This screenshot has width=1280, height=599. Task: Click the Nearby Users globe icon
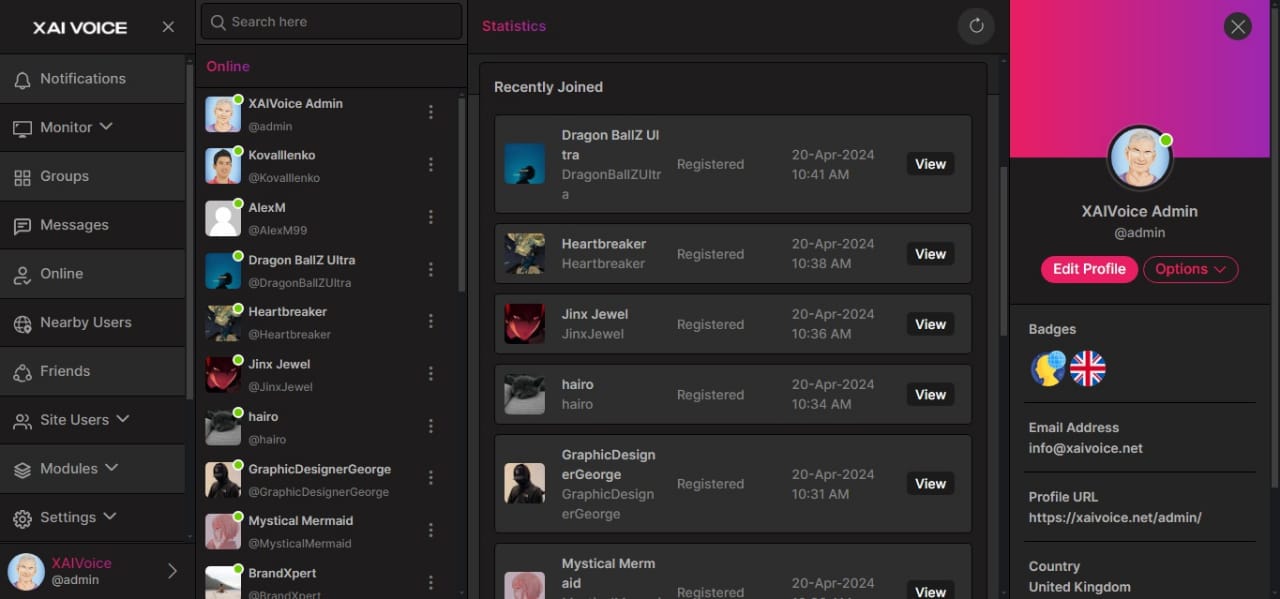point(22,323)
